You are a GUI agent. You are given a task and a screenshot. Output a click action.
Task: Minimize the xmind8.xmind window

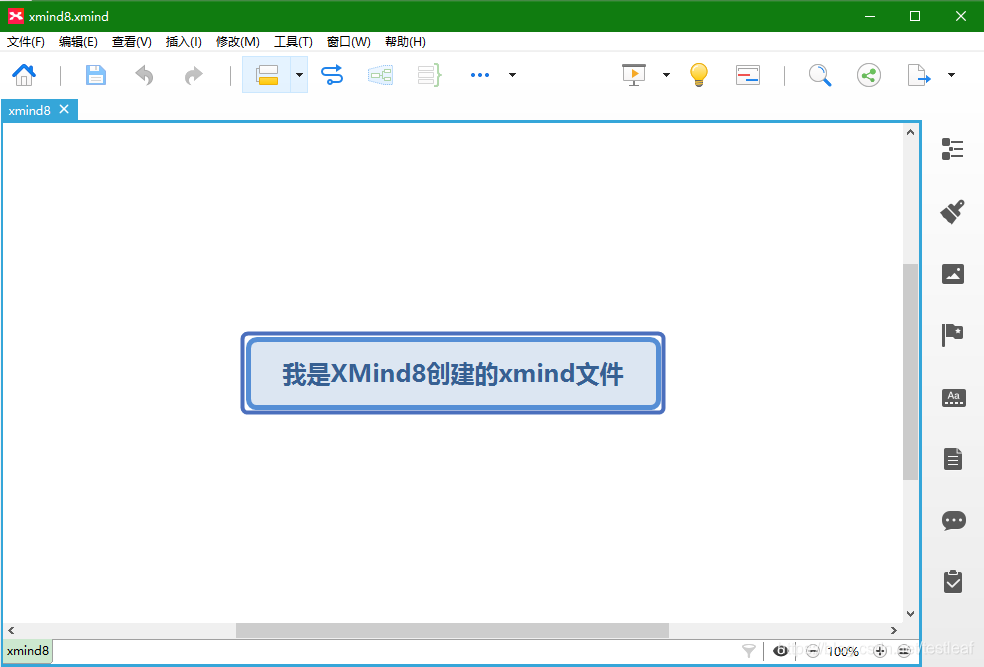pyautogui.click(x=870, y=16)
